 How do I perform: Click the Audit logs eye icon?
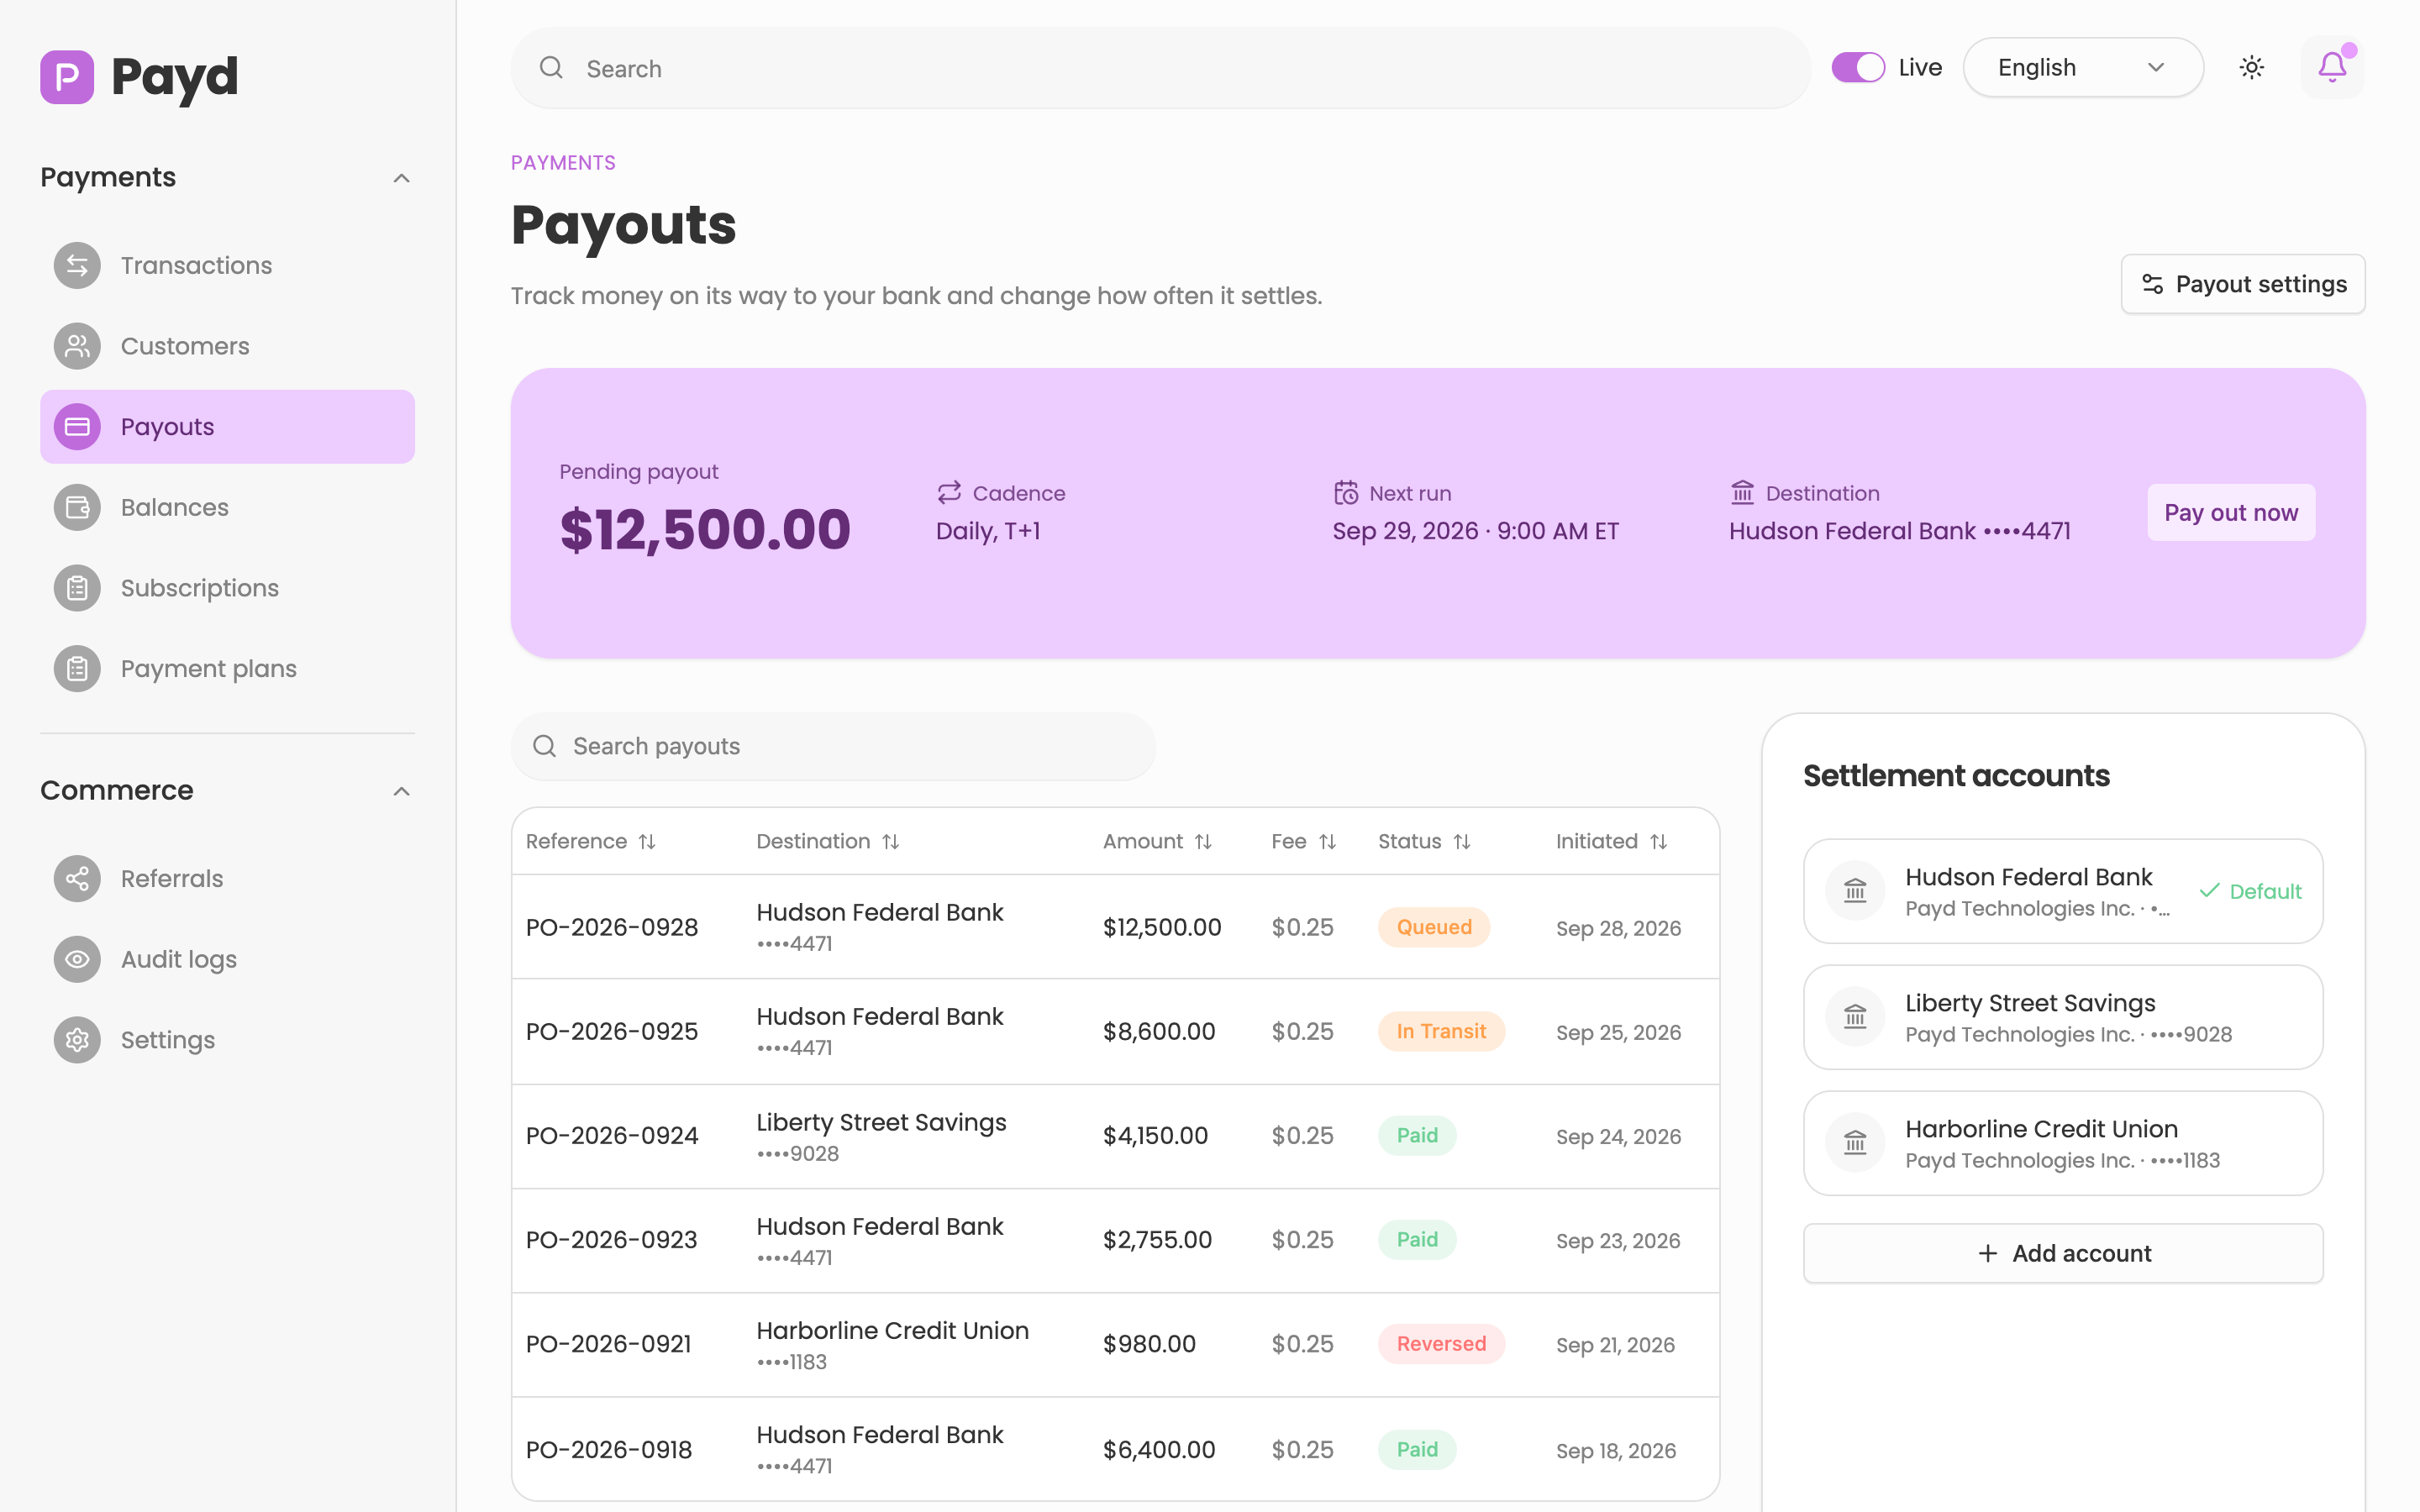77,960
